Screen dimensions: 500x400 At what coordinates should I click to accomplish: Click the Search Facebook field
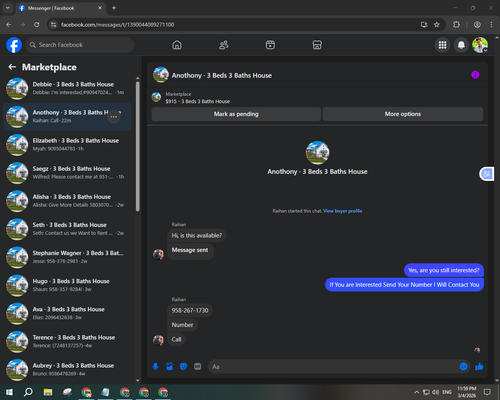(x=80, y=45)
